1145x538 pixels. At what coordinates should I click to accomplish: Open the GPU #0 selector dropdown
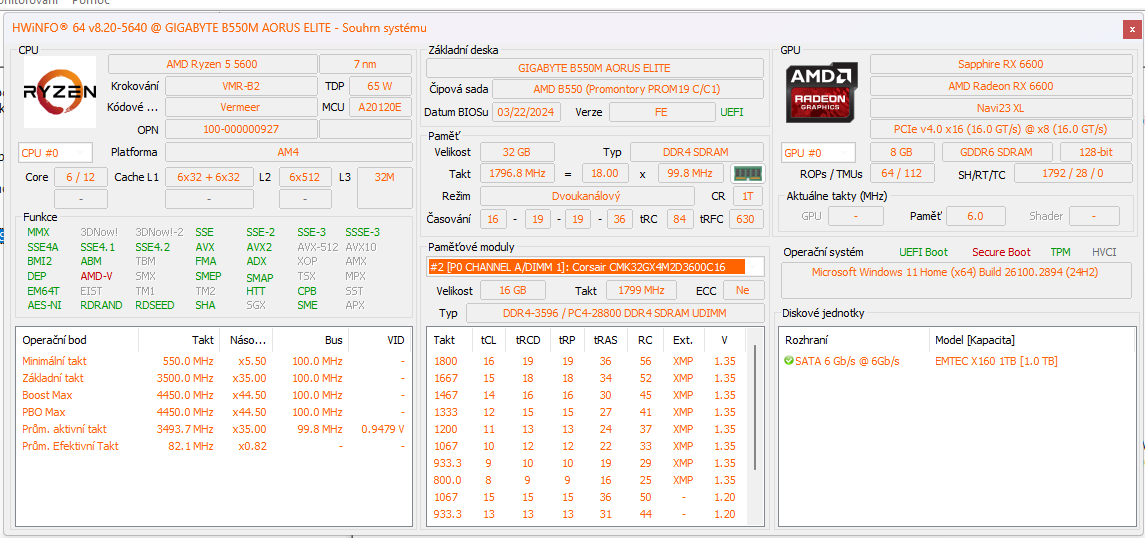click(x=818, y=153)
